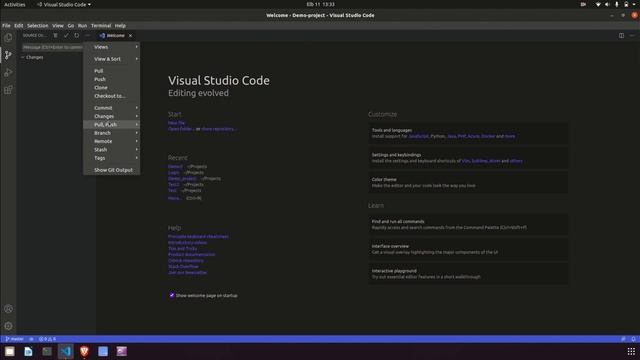640x360 pixels.
Task: Launch the Brave browser from dock
Action: 84,351
